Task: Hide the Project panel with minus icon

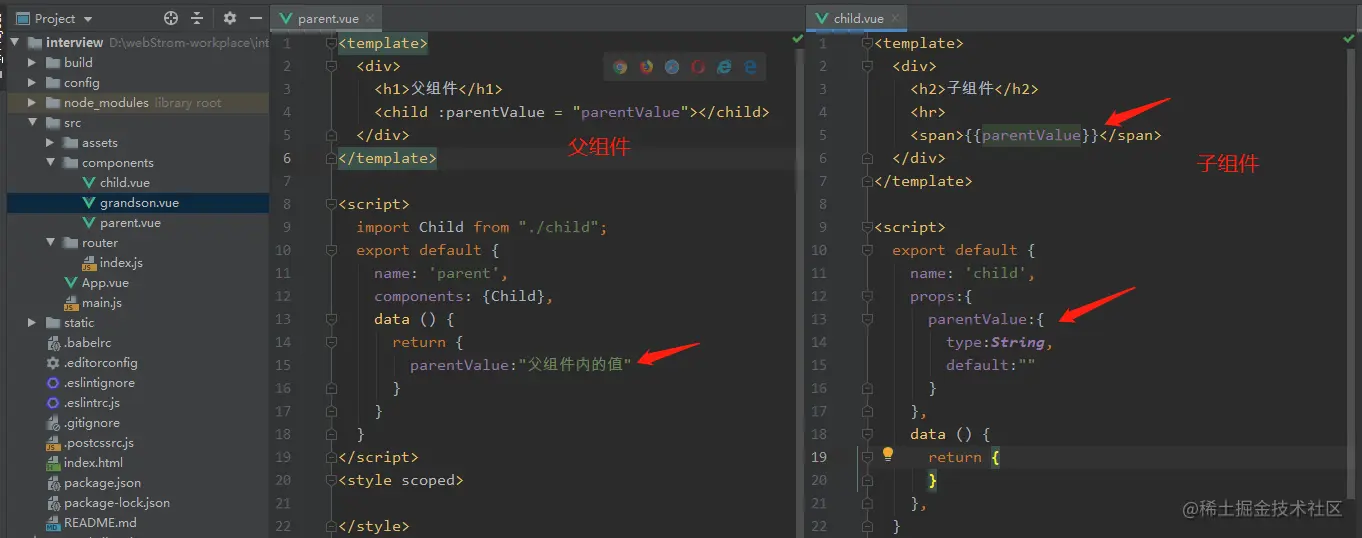Action: point(256,18)
